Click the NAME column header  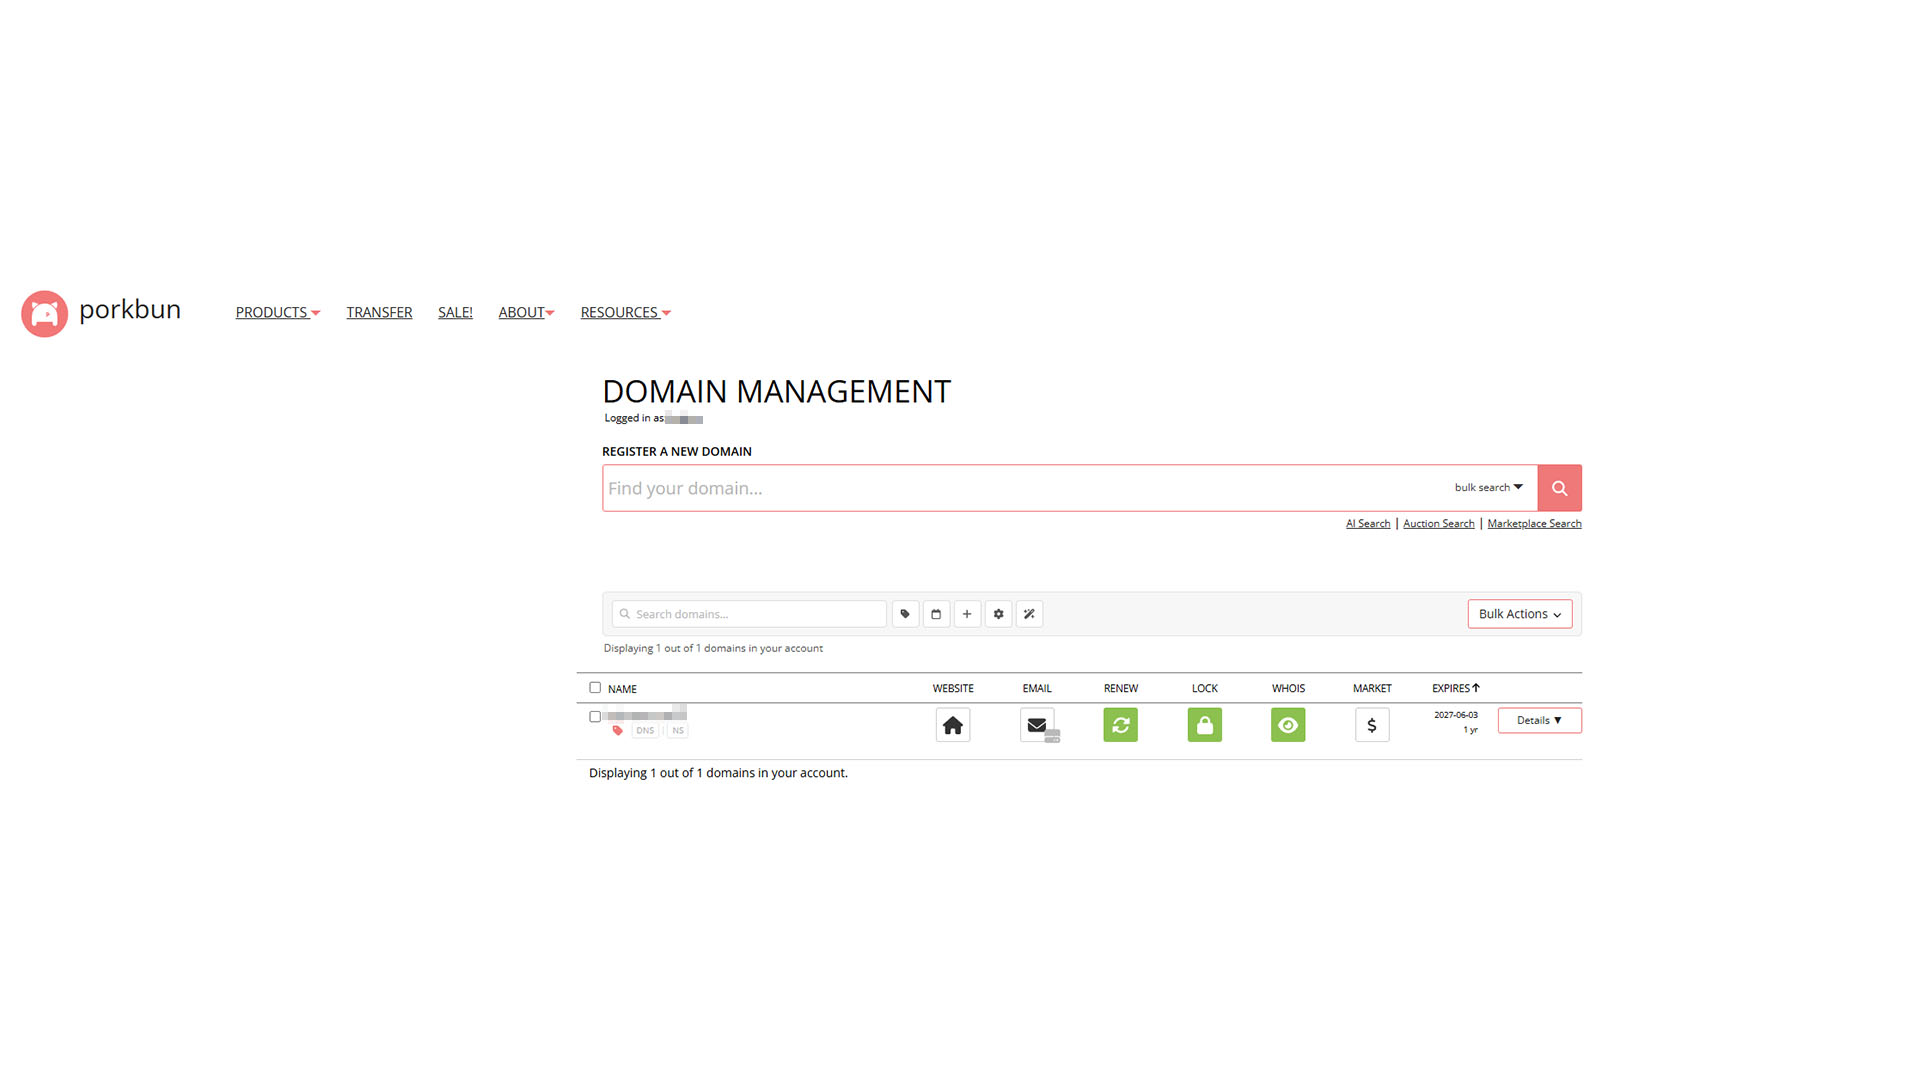click(622, 689)
